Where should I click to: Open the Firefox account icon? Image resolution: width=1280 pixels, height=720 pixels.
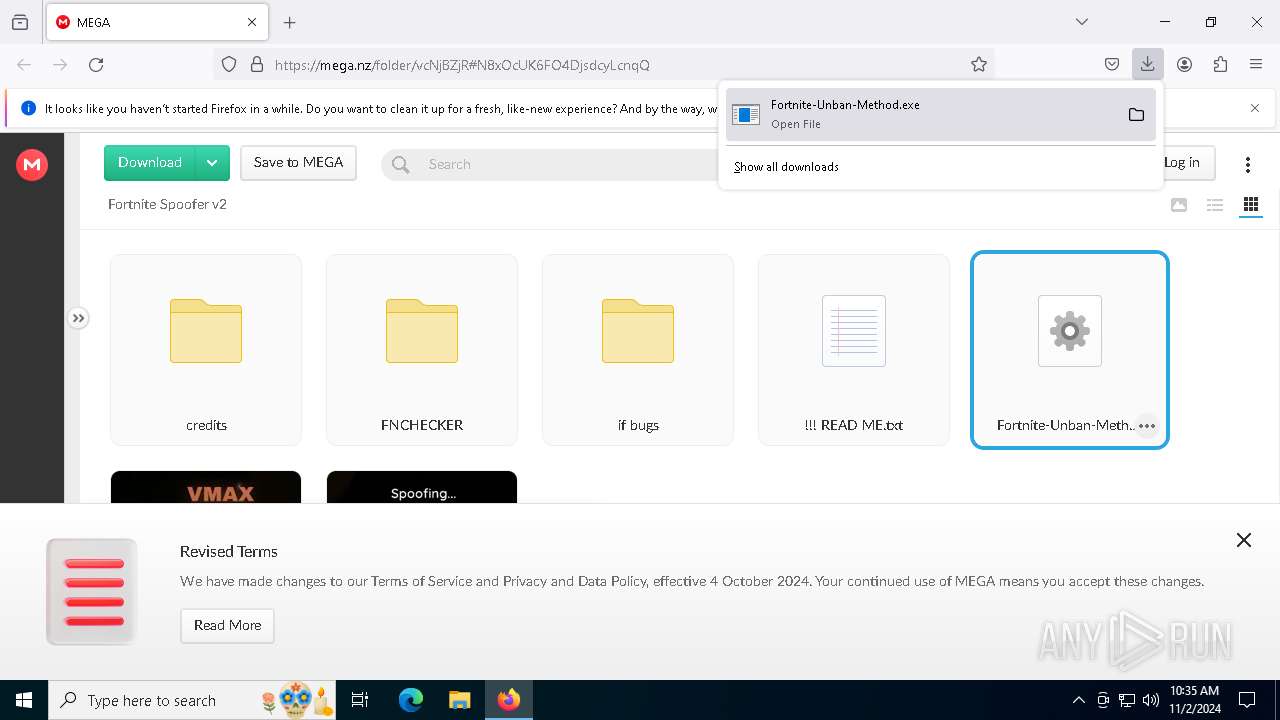click(x=1184, y=64)
